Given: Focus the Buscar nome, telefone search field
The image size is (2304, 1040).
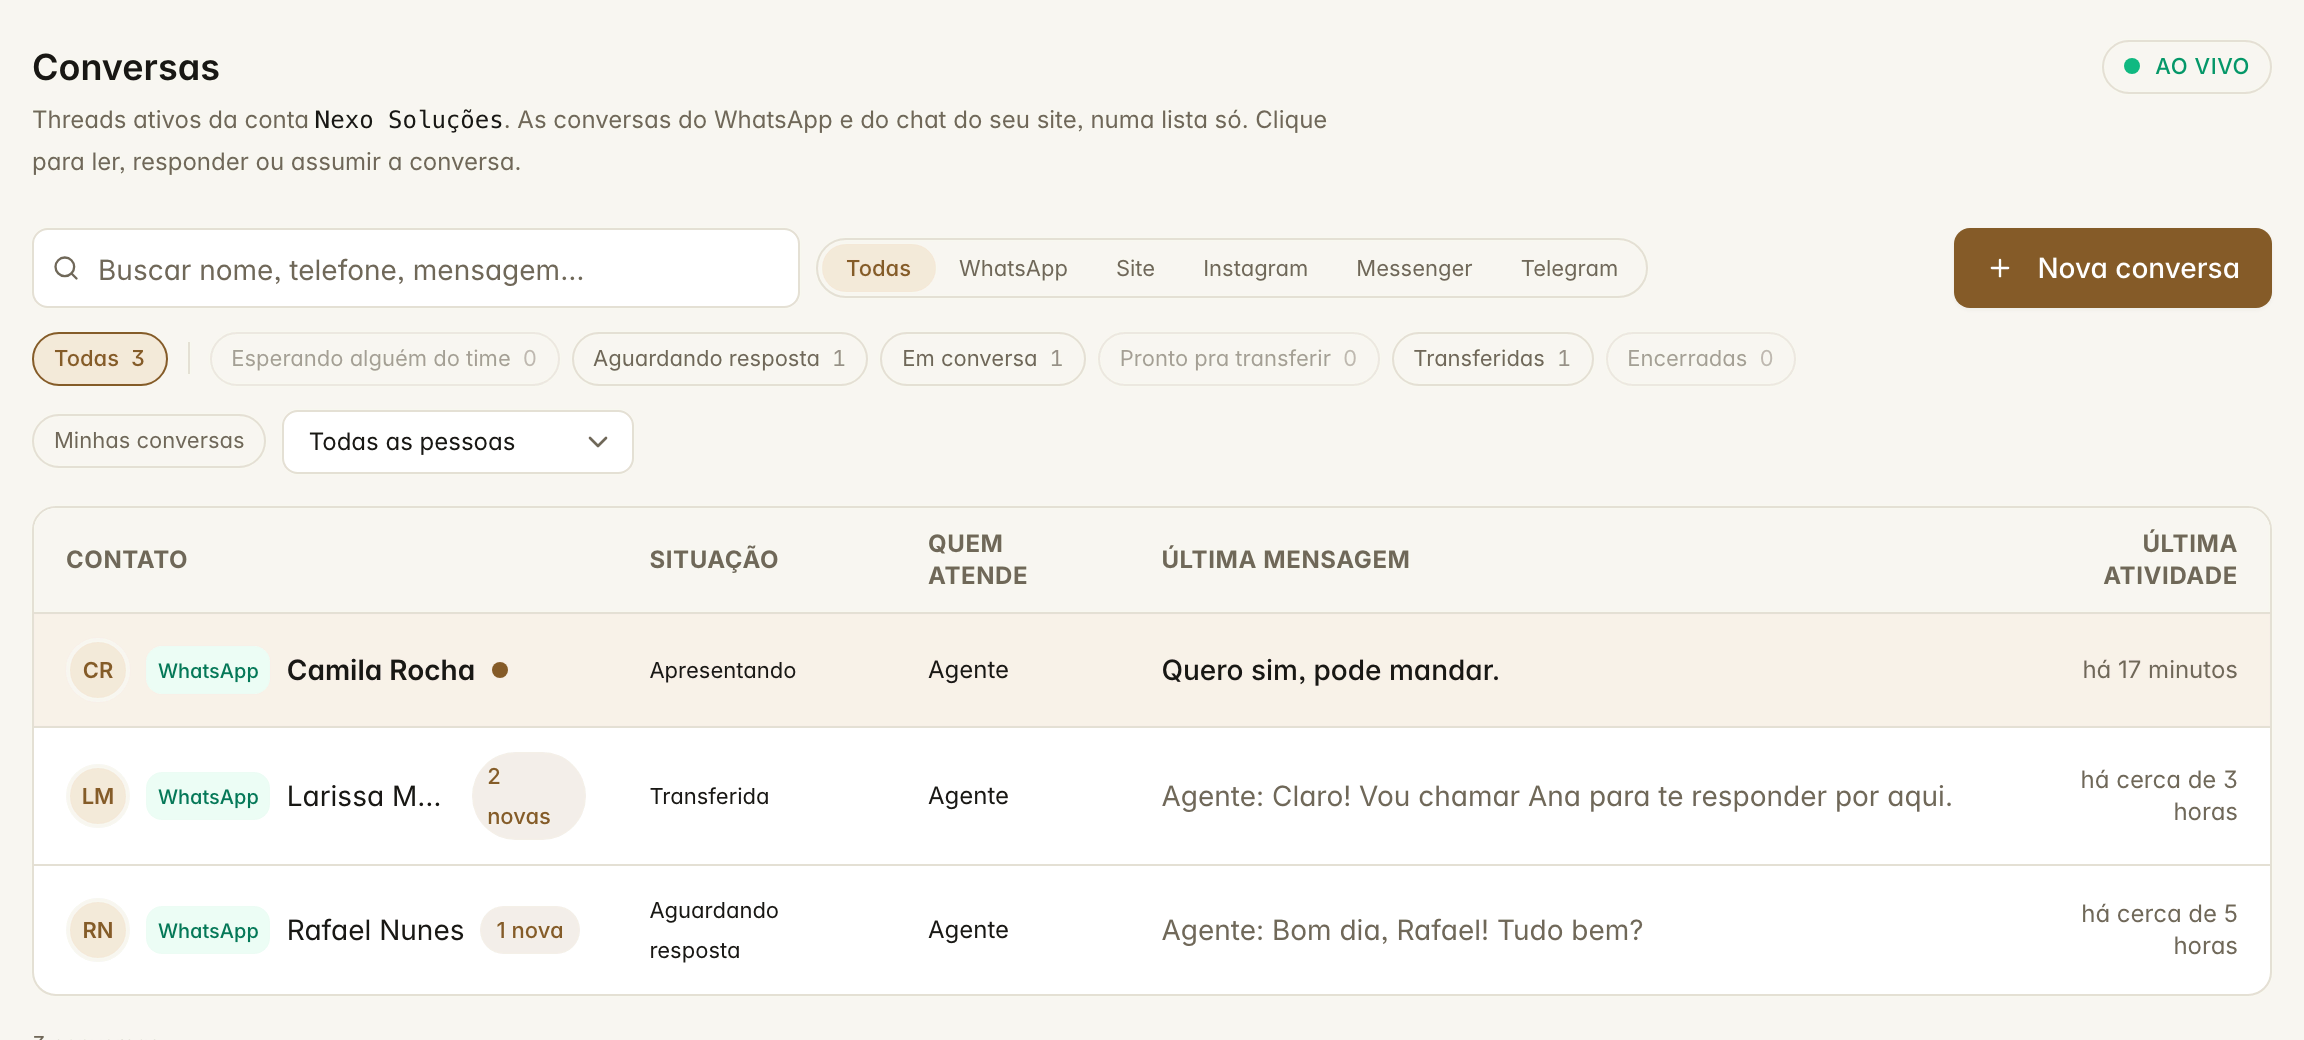Looking at the screenshot, I should point(416,268).
